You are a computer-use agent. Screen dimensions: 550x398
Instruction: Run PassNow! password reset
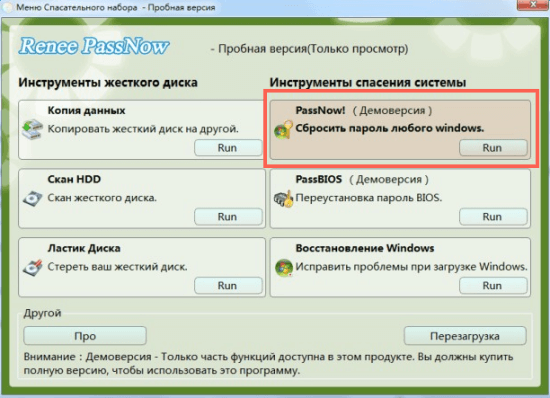(493, 148)
